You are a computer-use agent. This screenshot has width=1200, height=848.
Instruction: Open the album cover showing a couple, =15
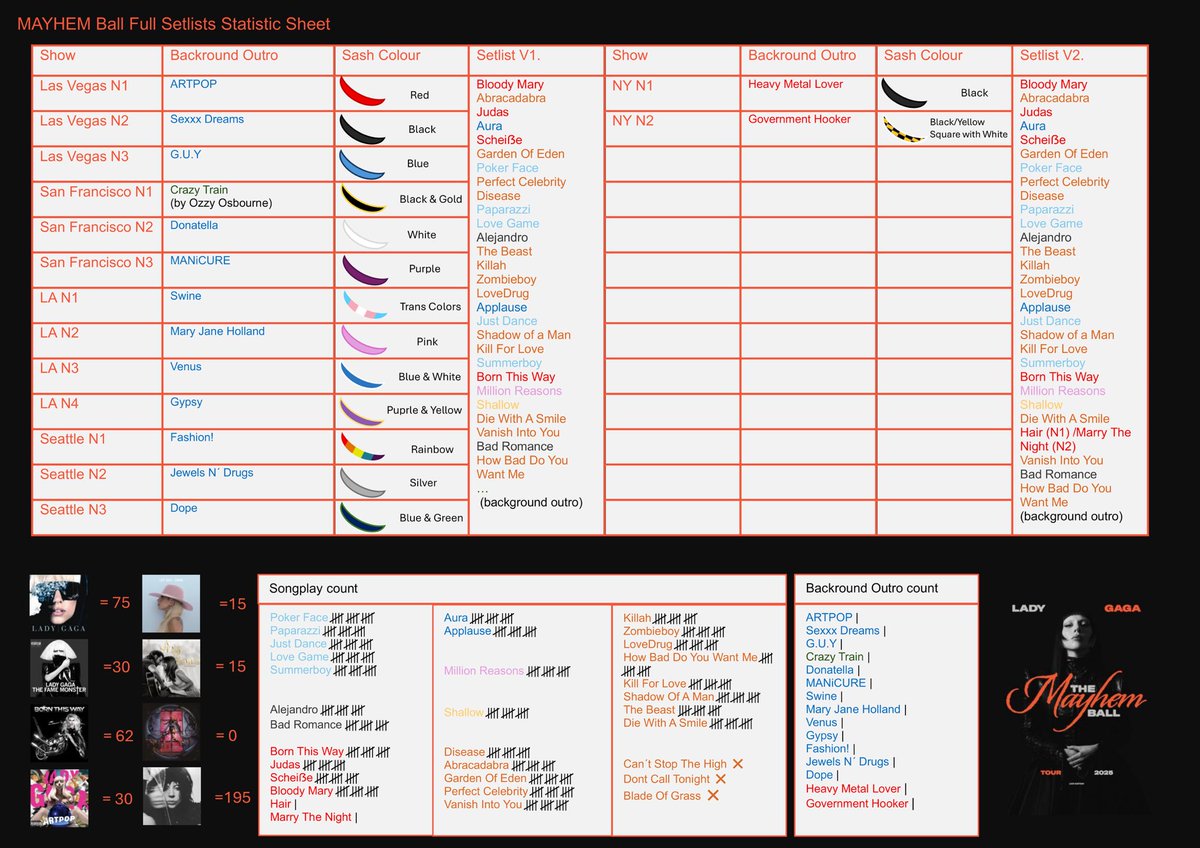pyautogui.click(x=171, y=668)
